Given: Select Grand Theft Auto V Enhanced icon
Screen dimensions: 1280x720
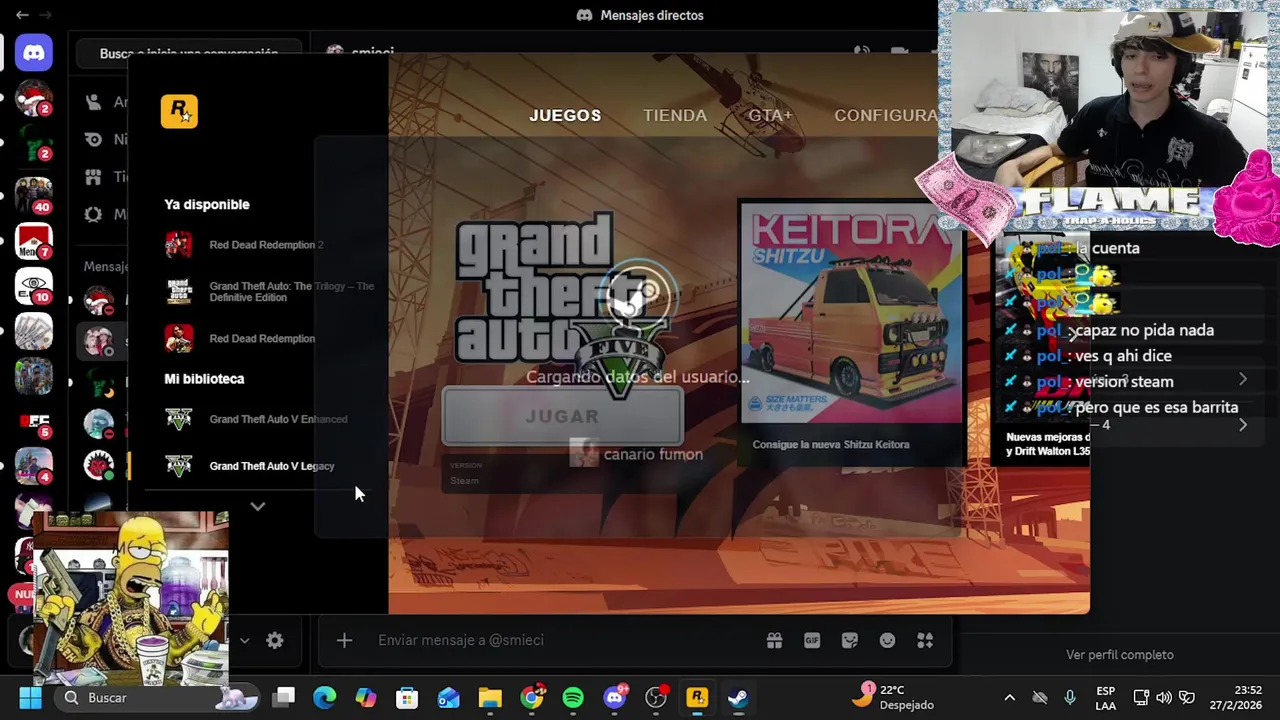Looking at the screenshot, I should pos(178,419).
